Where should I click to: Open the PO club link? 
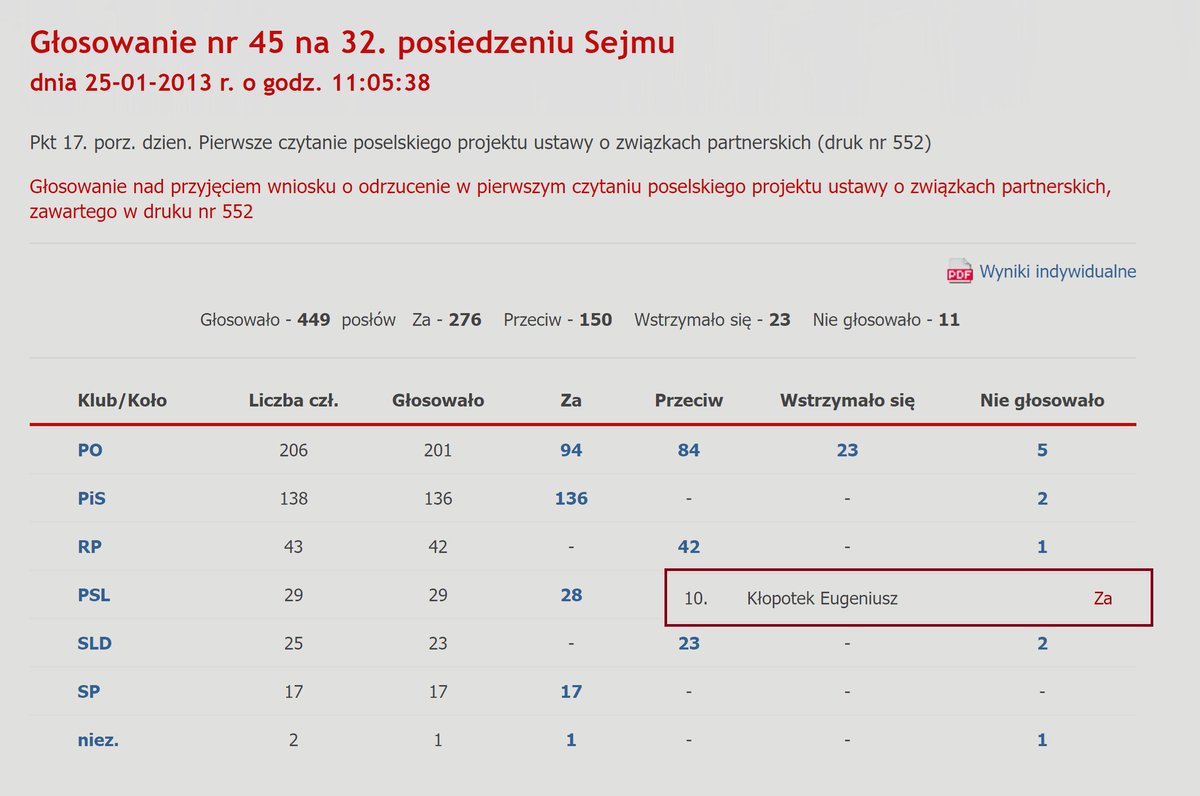90,450
